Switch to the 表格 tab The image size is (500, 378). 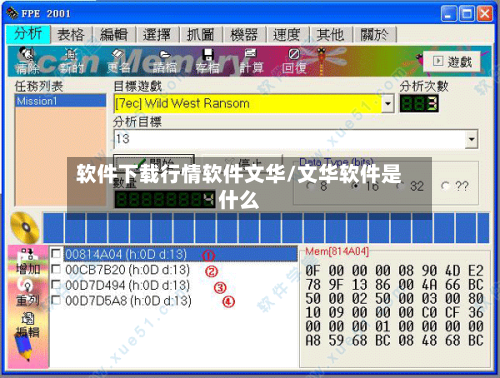(x=71, y=34)
